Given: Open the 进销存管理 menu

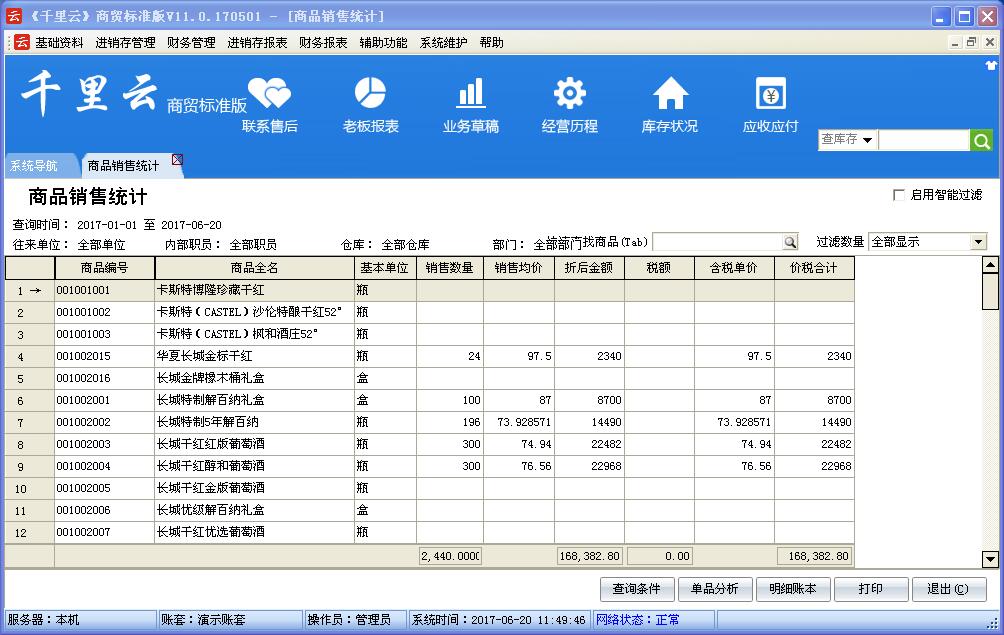Looking at the screenshot, I should click(x=125, y=43).
